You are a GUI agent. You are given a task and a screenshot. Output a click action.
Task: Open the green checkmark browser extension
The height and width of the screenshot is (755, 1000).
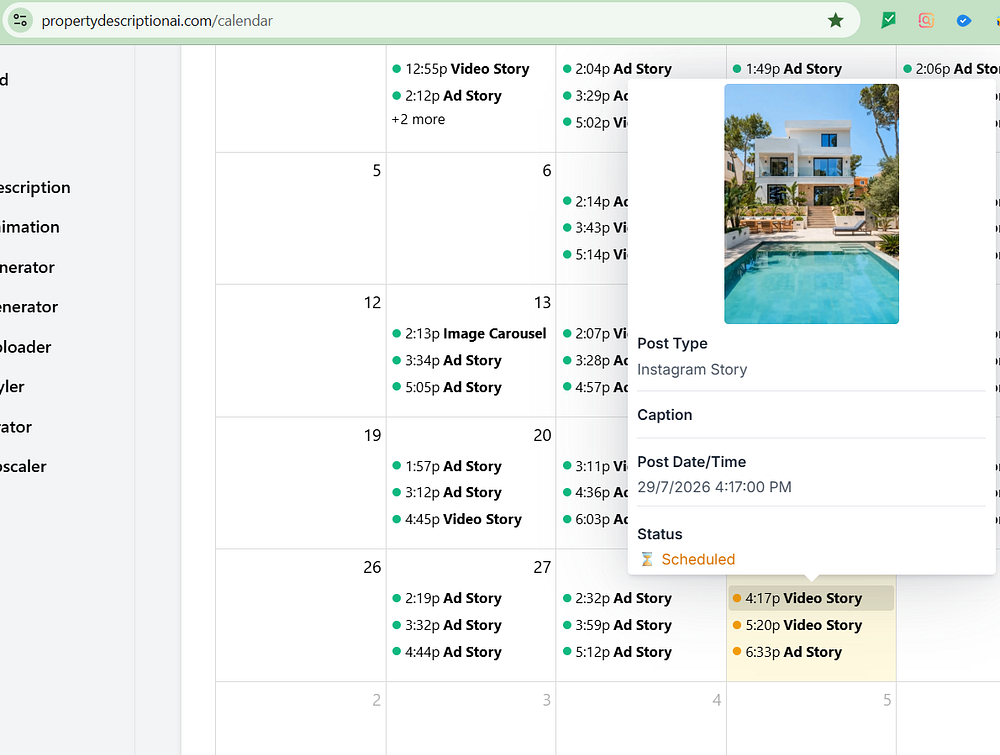[888, 20]
